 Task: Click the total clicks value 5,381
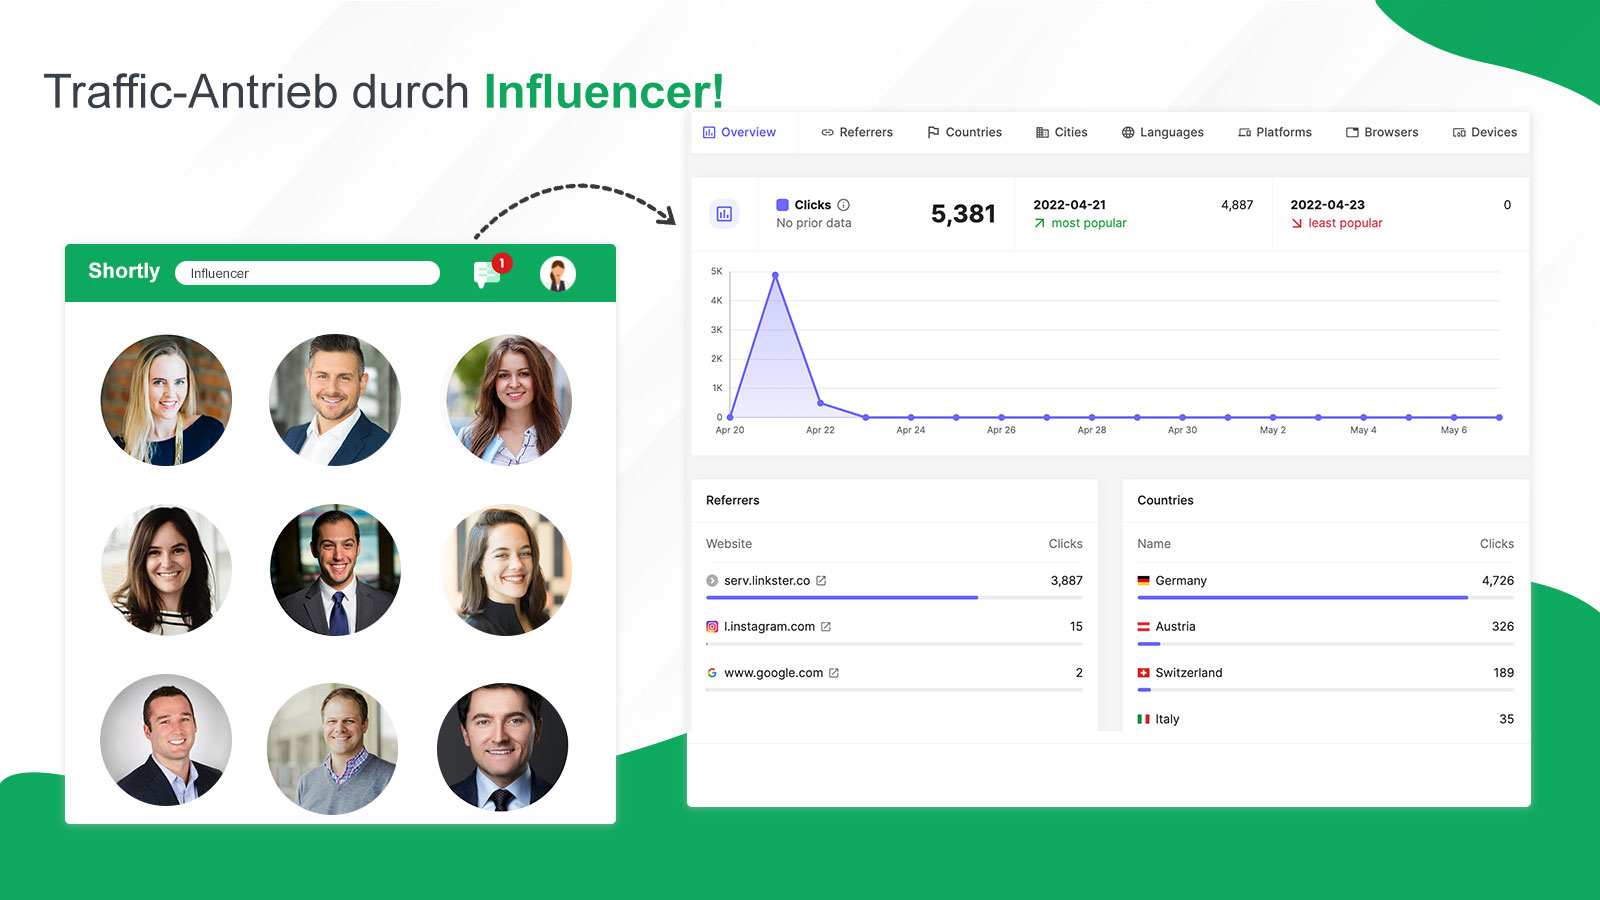pyautogui.click(x=963, y=214)
